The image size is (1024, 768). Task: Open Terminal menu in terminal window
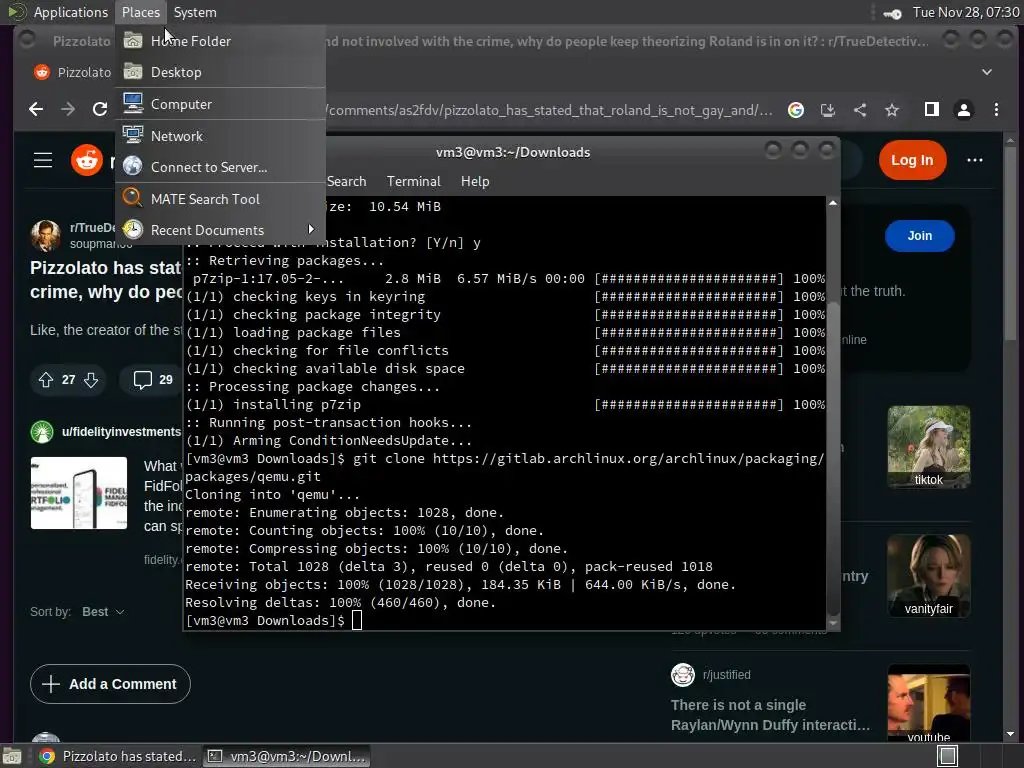click(413, 181)
